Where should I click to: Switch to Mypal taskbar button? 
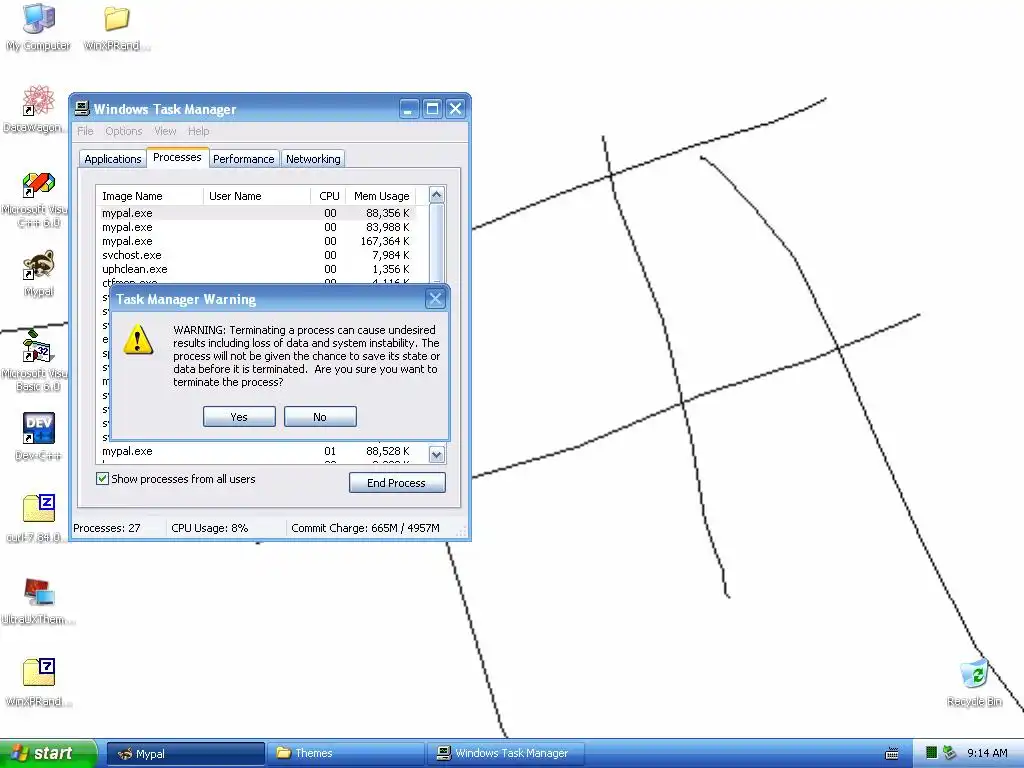(x=186, y=754)
